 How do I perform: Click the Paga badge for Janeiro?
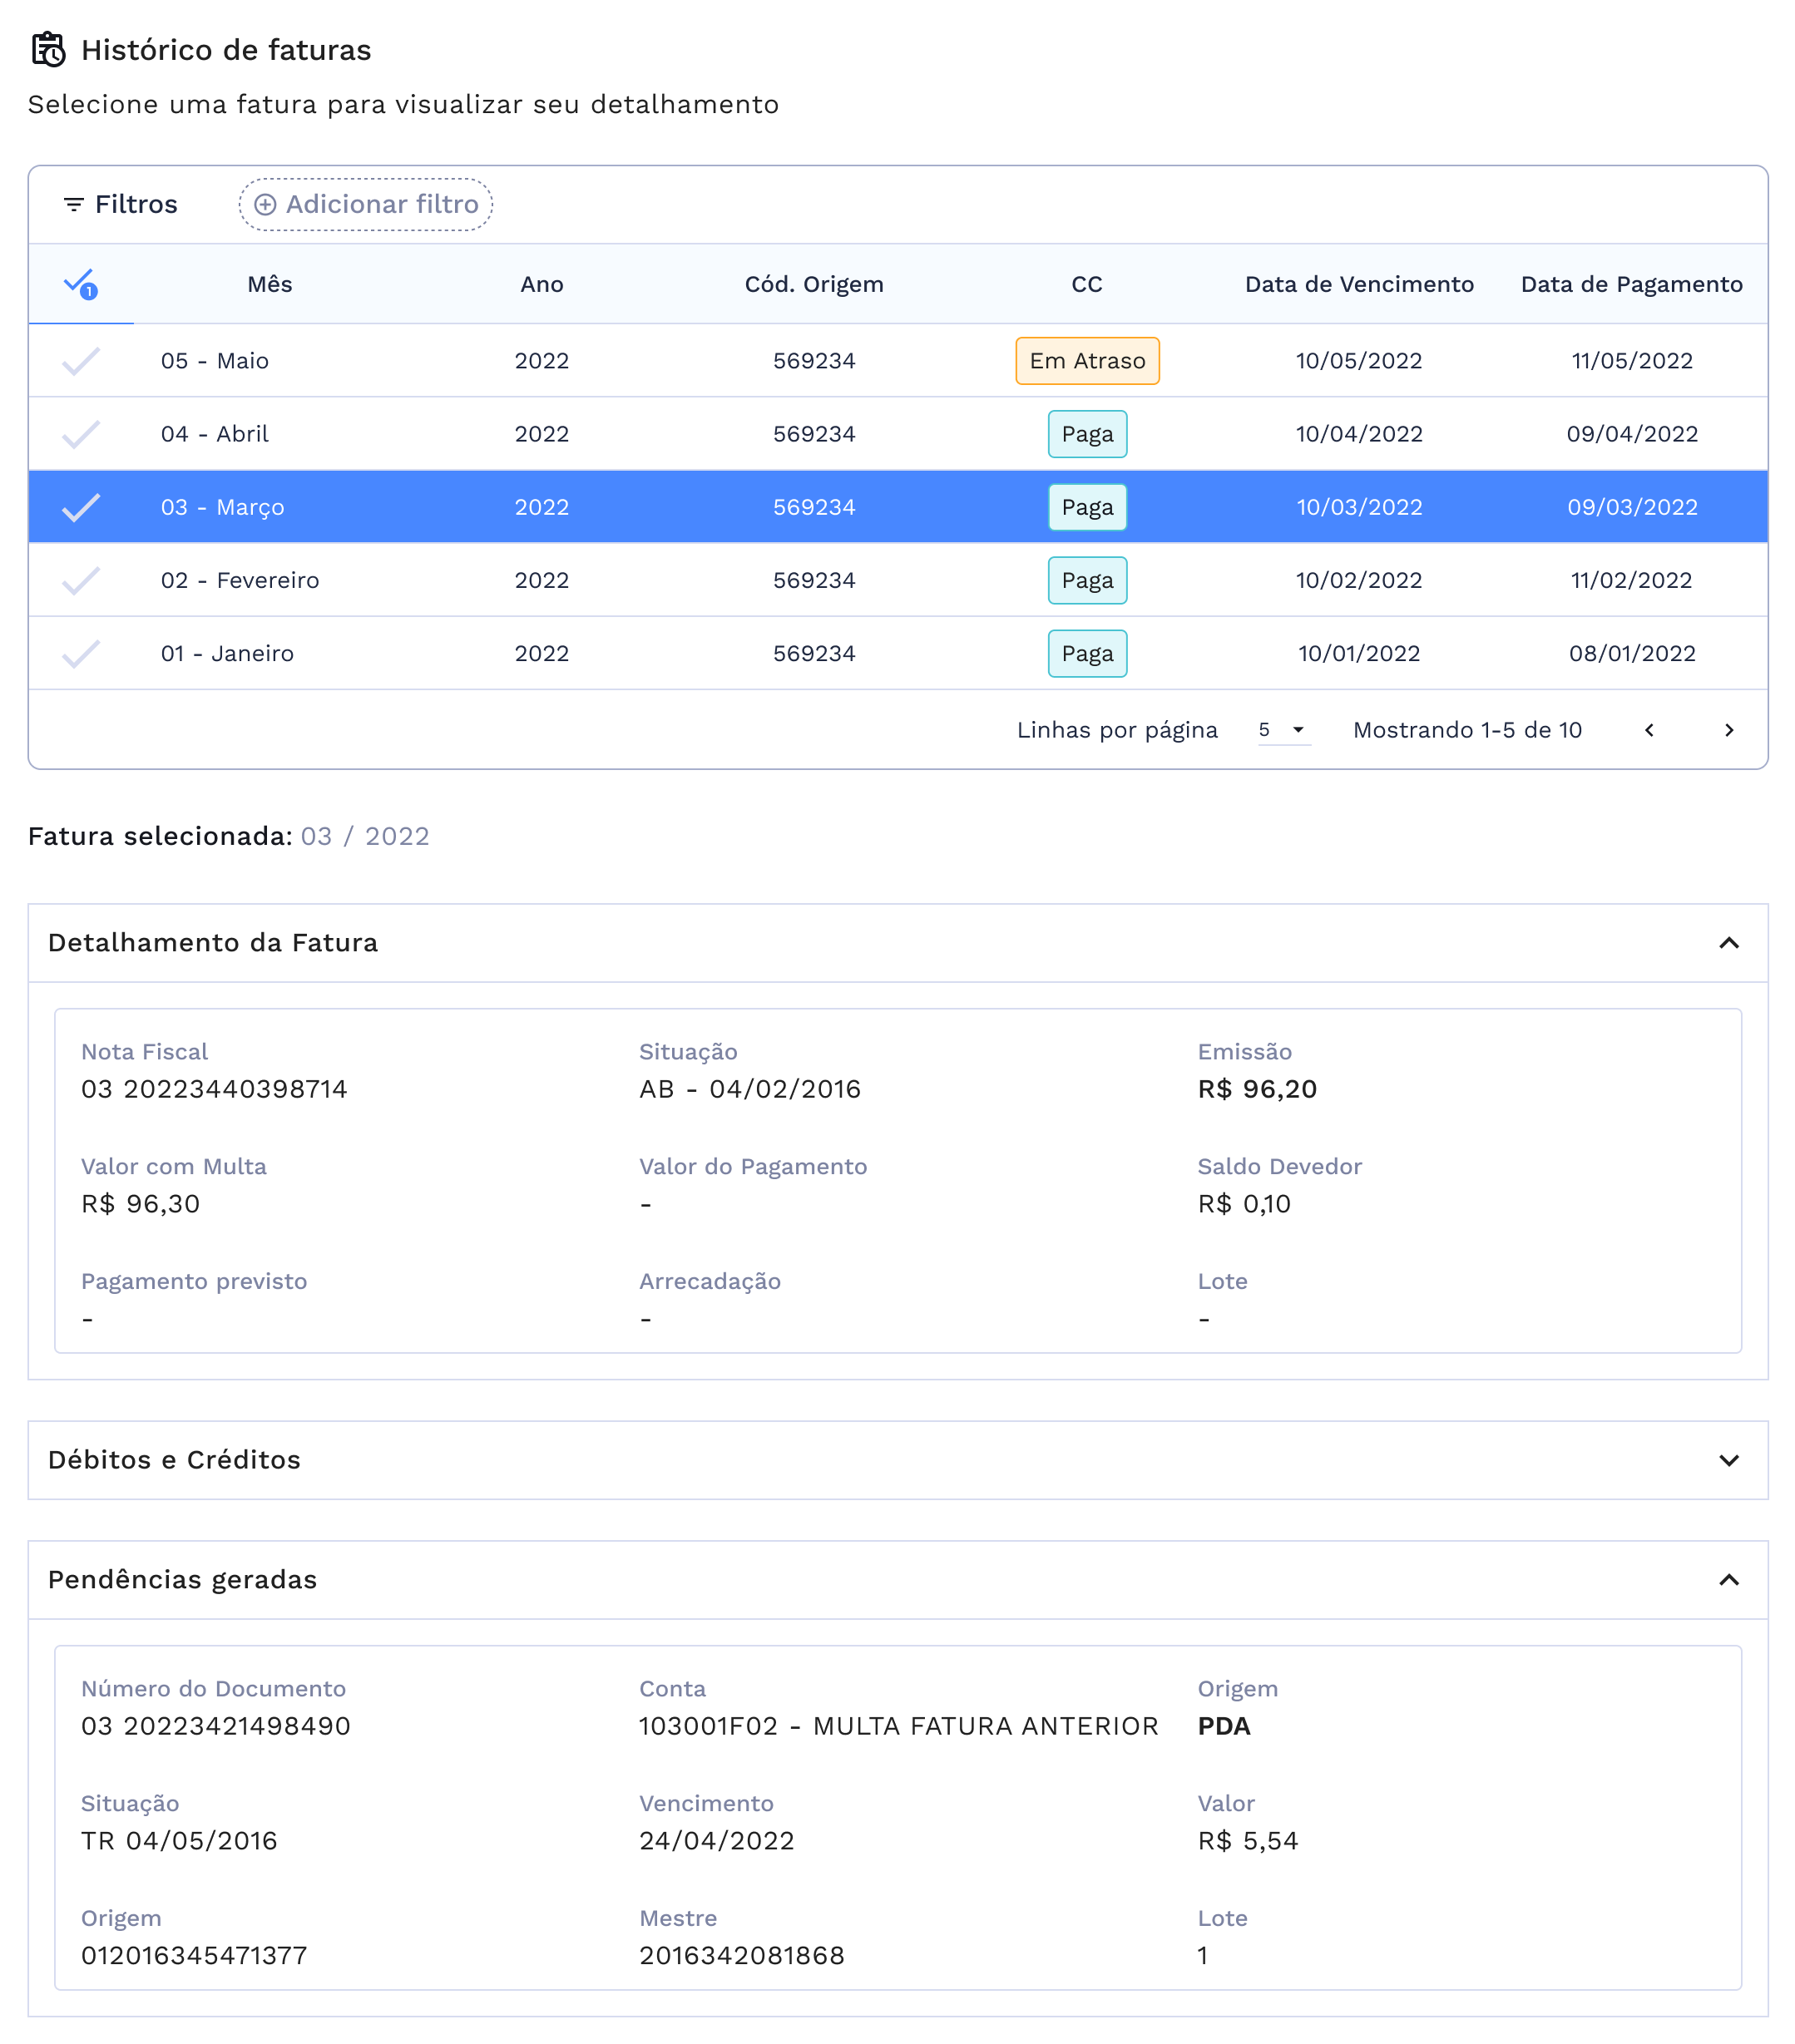[x=1087, y=654]
